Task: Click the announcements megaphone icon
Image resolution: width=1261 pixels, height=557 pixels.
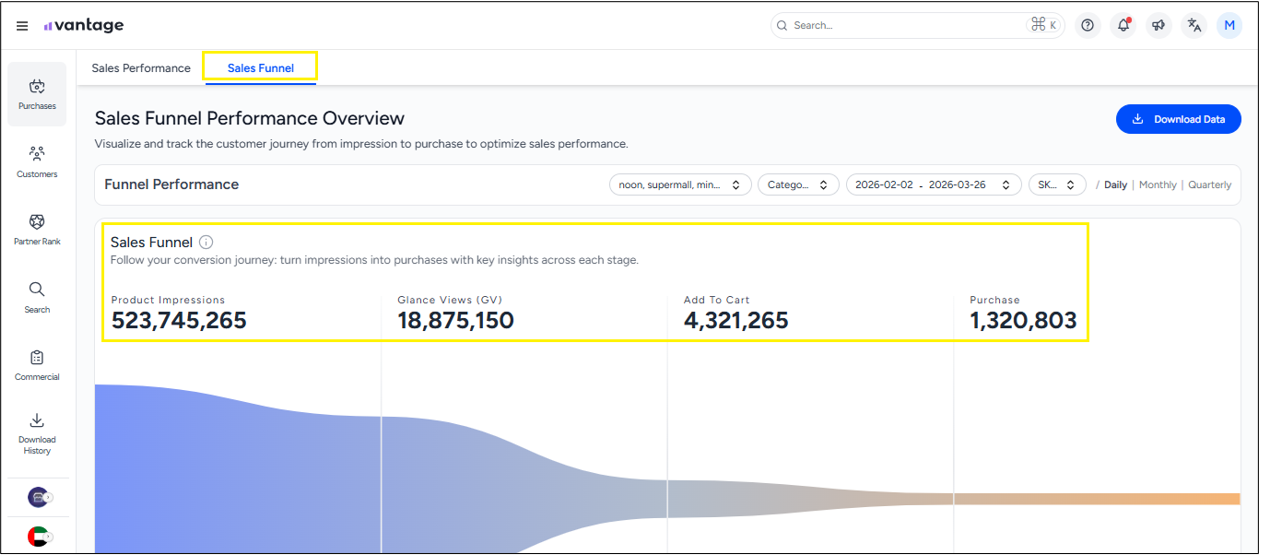Action: coord(1158,26)
